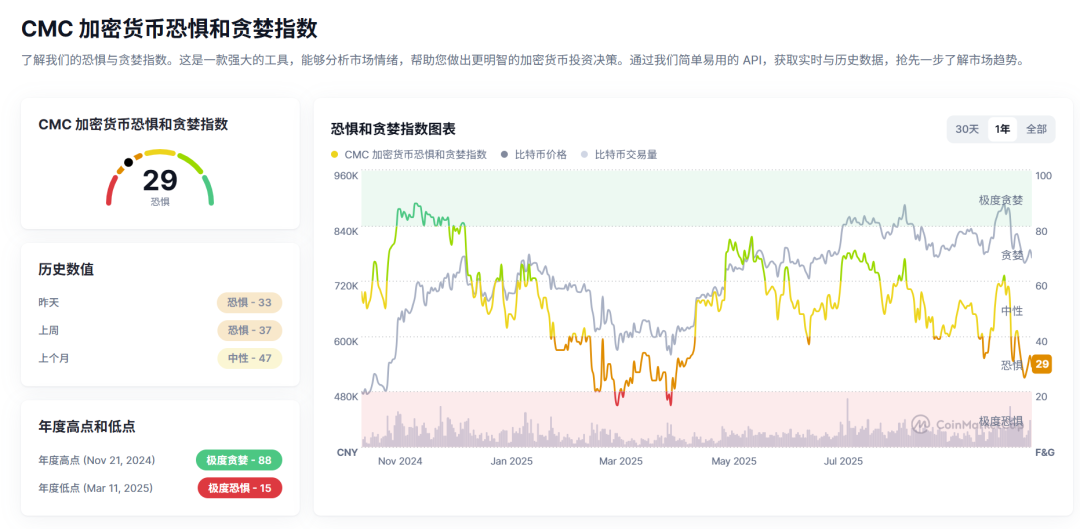Viewport: 1080px width, 529px height.
Task: Click the 中性 - 47 last month badge
Action: [x=249, y=358]
